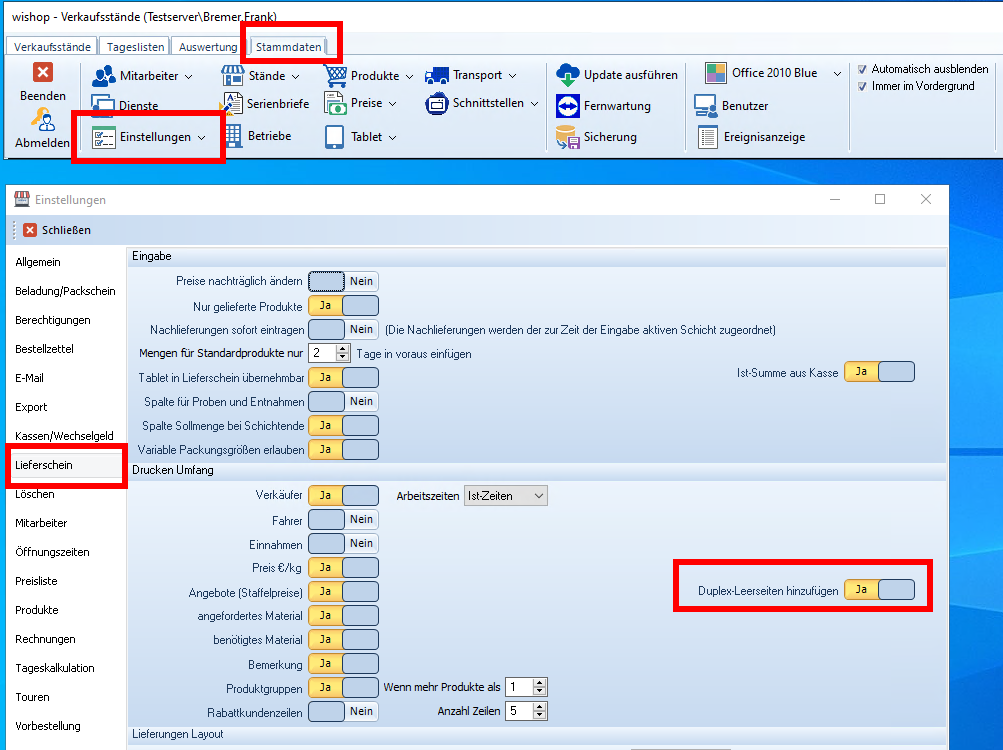The image size is (1003, 750).
Task: Select Rechnungen in settings sidebar
Action: pyautogui.click(x=45, y=639)
